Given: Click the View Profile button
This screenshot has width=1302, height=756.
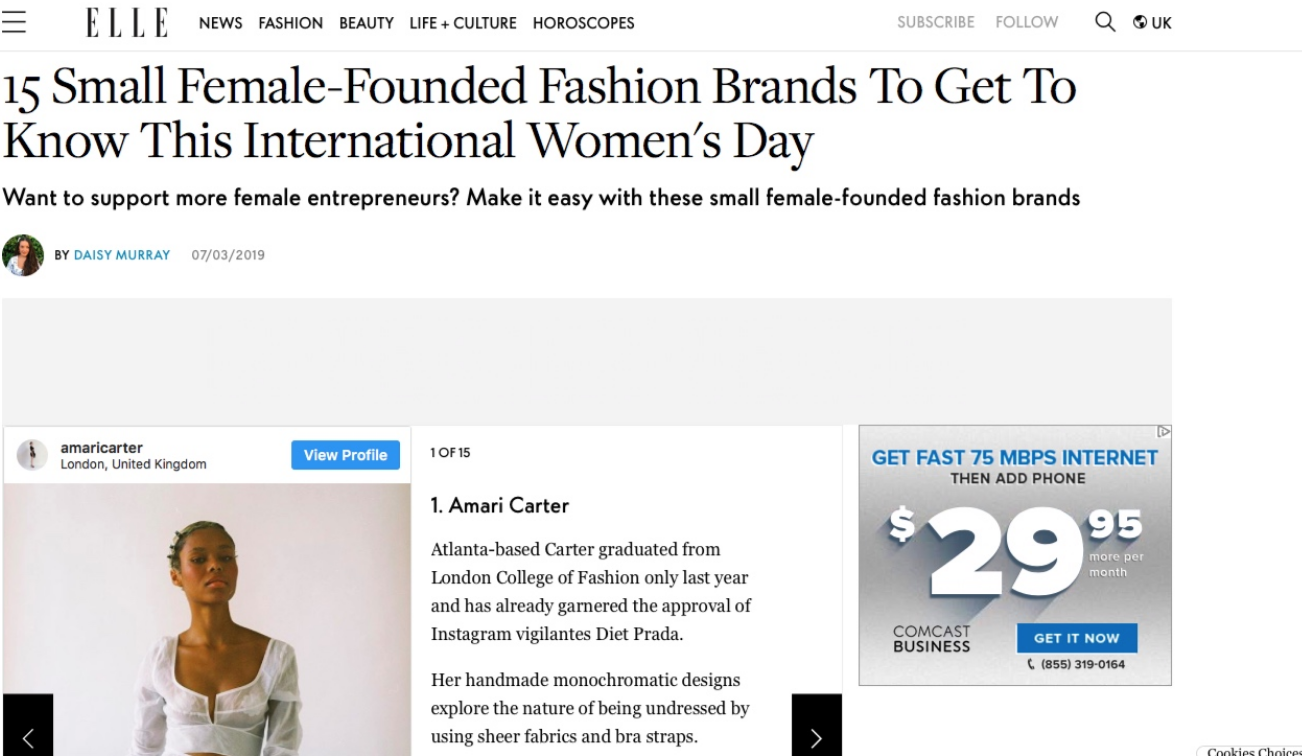Looking at the screenshot, I should pyautogui.click(x=345, y=455).
